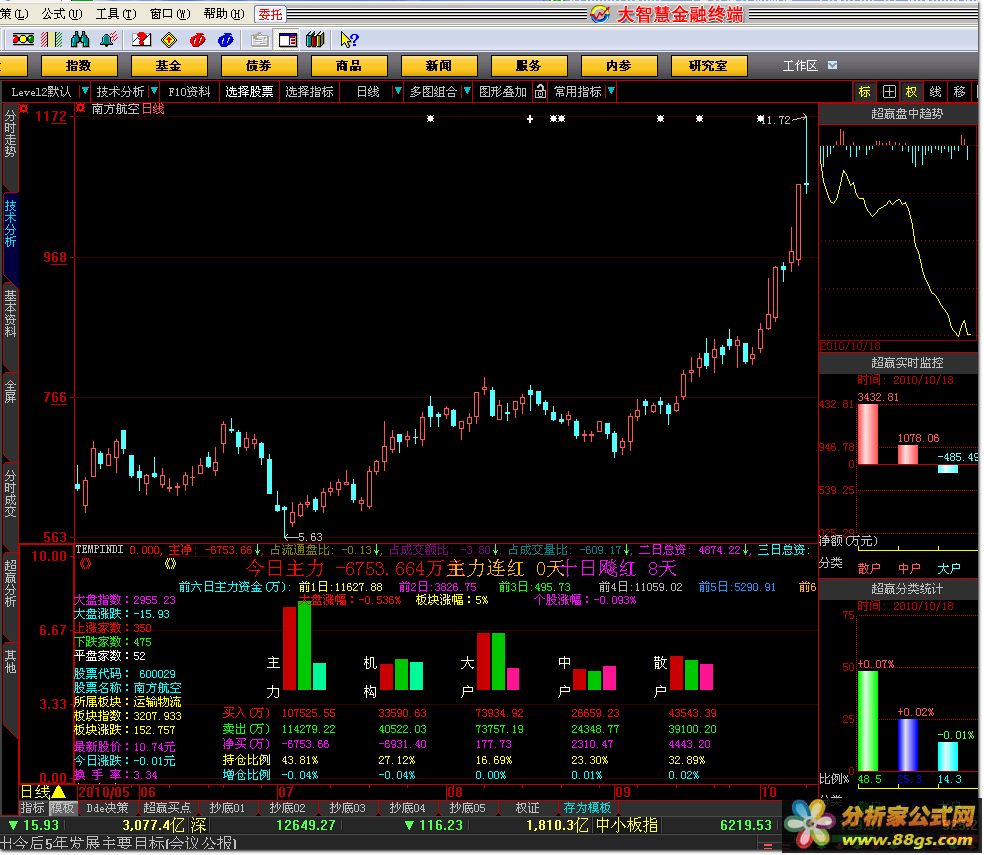Click the lock icon beside 图形叠加

(540, 92)
